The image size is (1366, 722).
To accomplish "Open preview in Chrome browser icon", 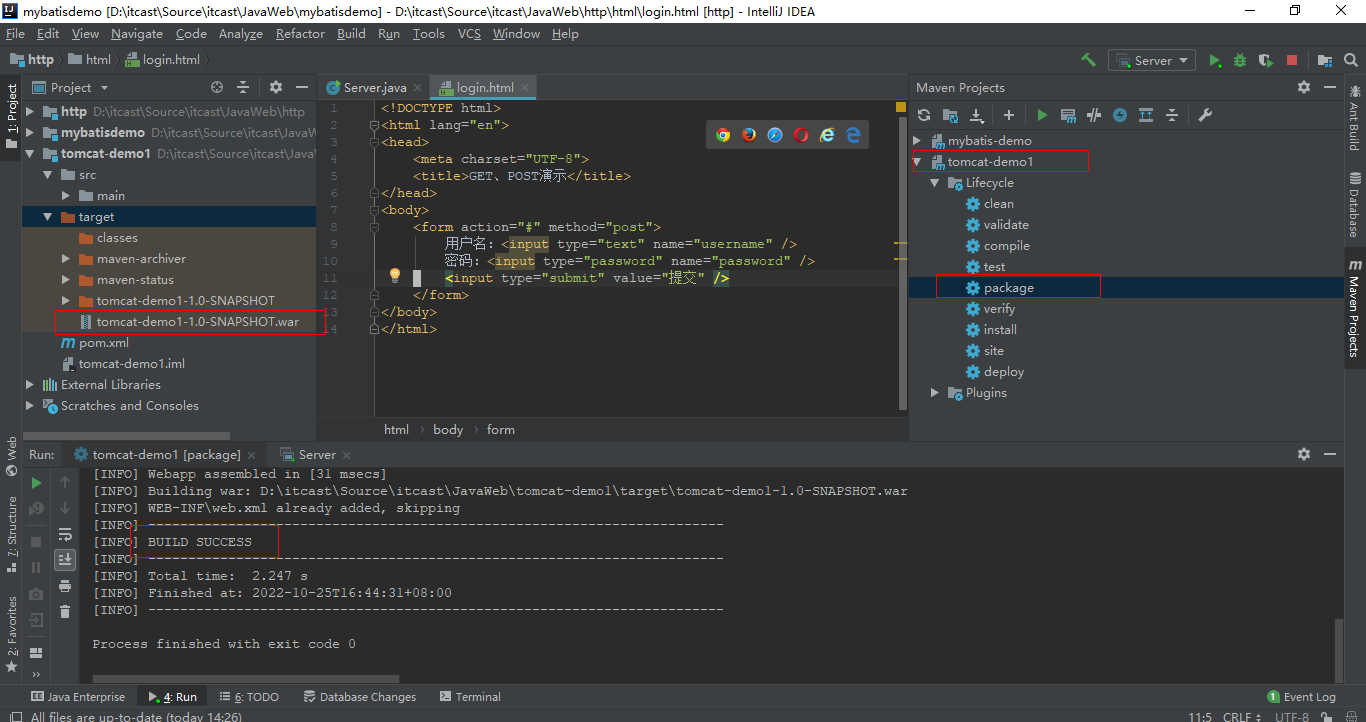I will pyautogui.click(x=723, y=135).
